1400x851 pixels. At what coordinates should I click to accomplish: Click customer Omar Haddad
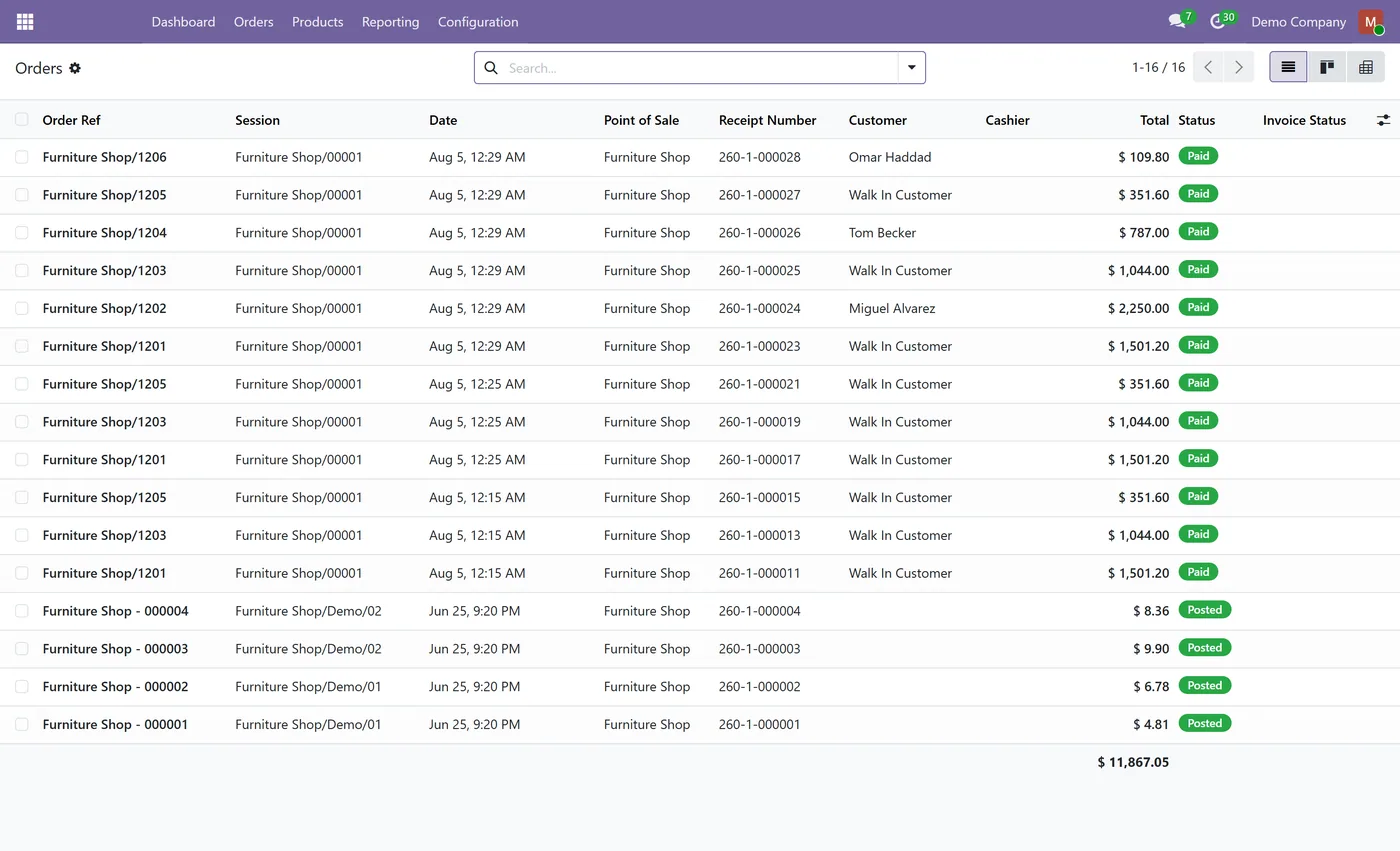(x=890, y=157)
